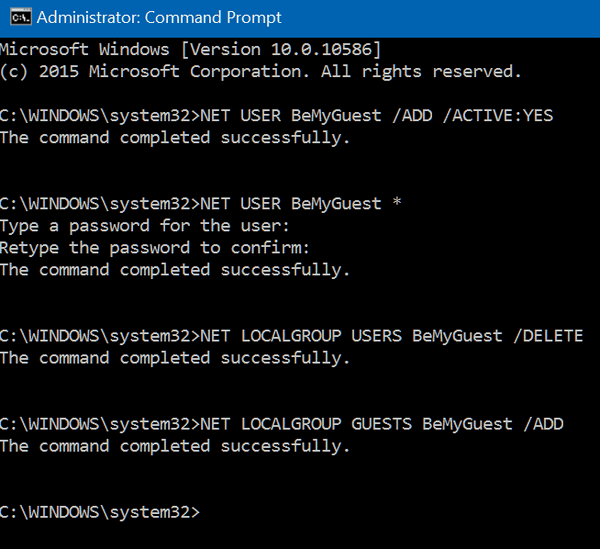
Task: Click the word GUESTS in last command
Action: point(382,424)
